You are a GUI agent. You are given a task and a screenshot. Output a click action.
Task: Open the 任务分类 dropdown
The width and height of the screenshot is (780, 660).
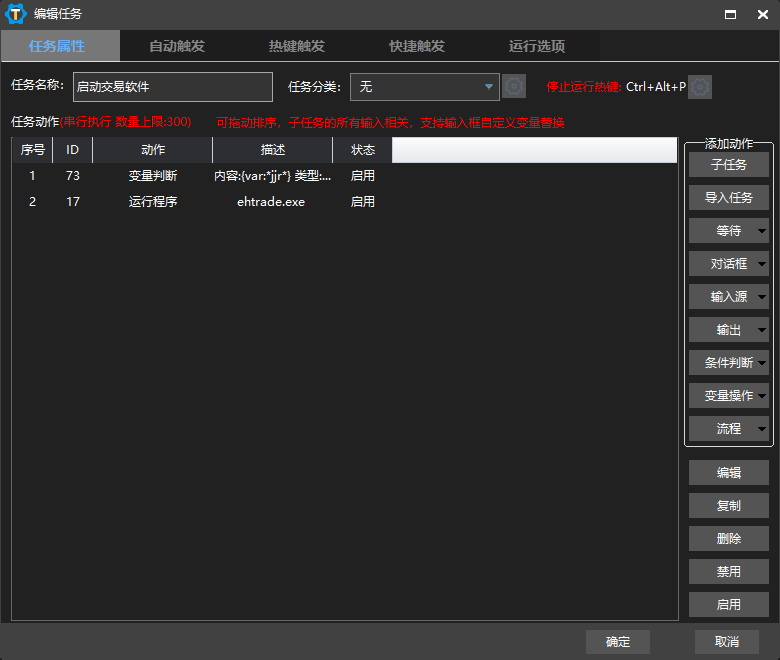tap(424, 87)
